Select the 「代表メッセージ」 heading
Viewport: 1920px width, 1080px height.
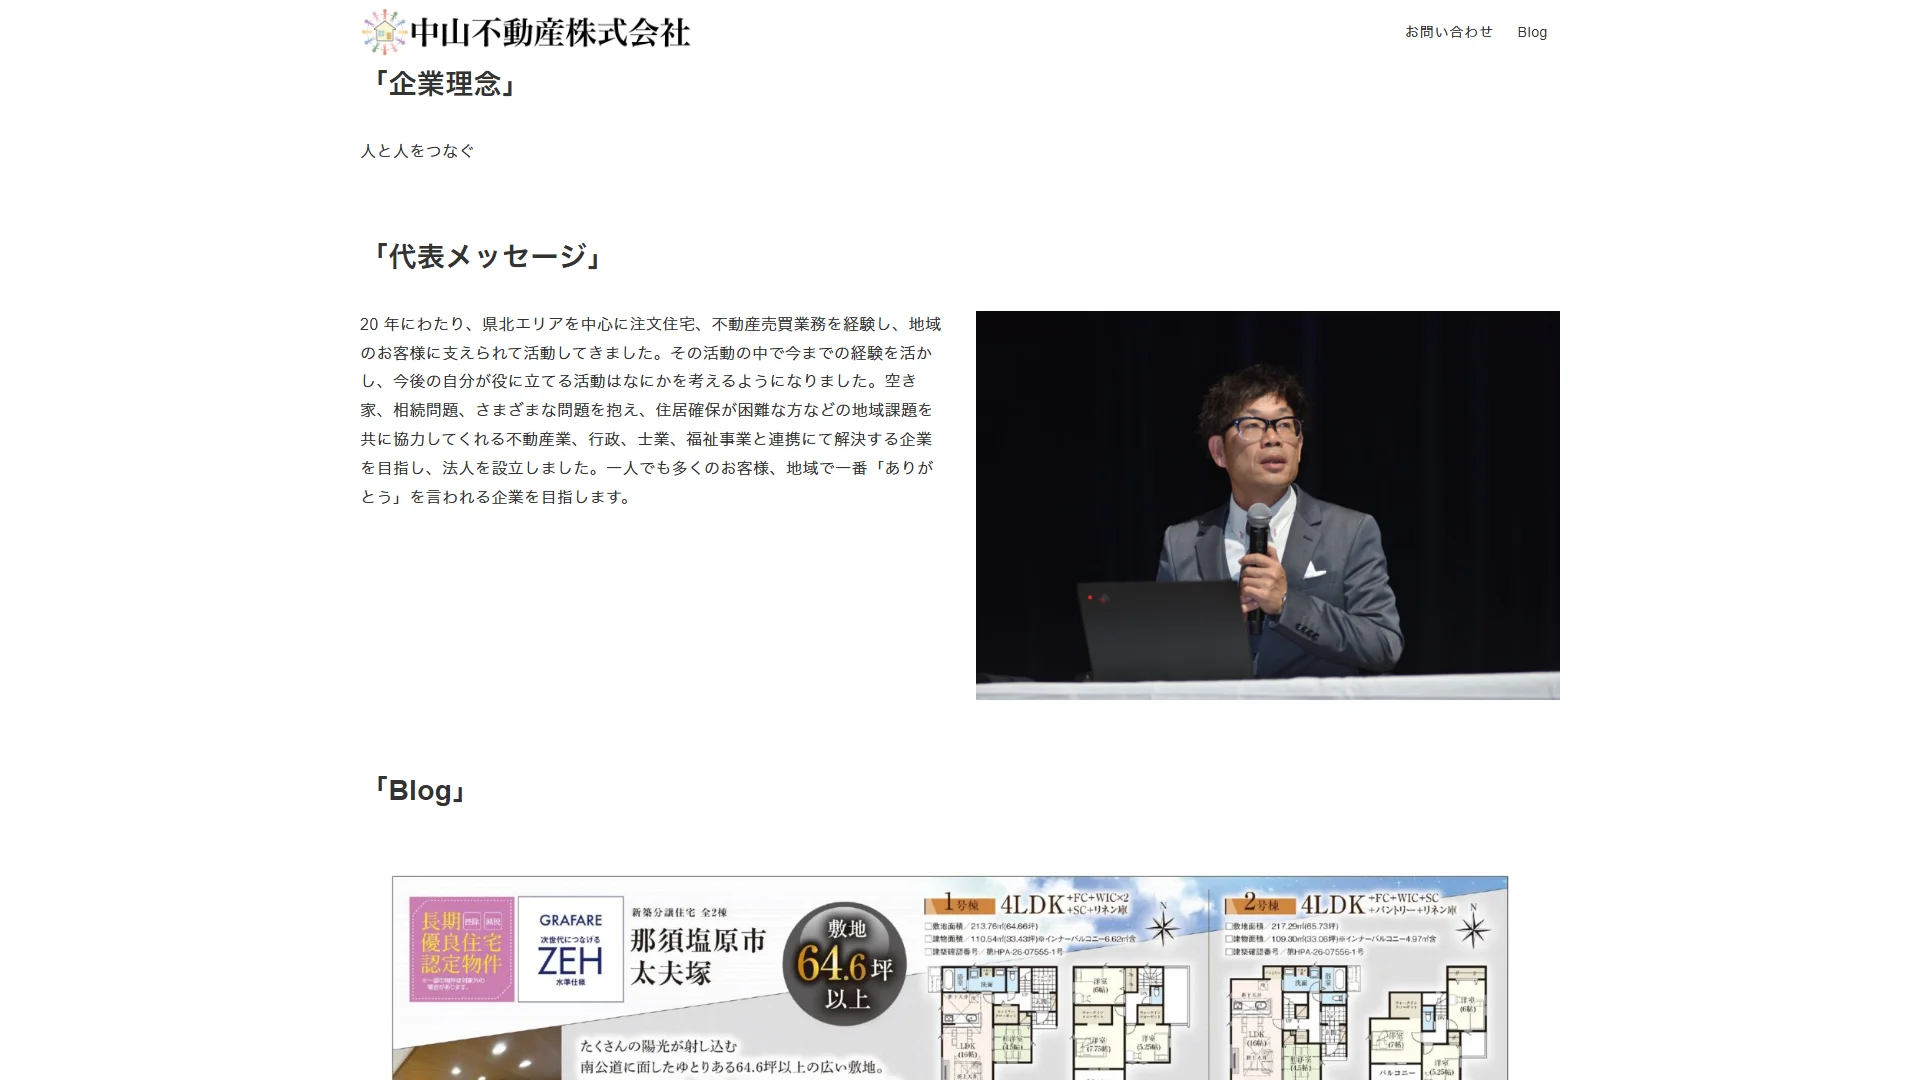click(x=487, y=257)
